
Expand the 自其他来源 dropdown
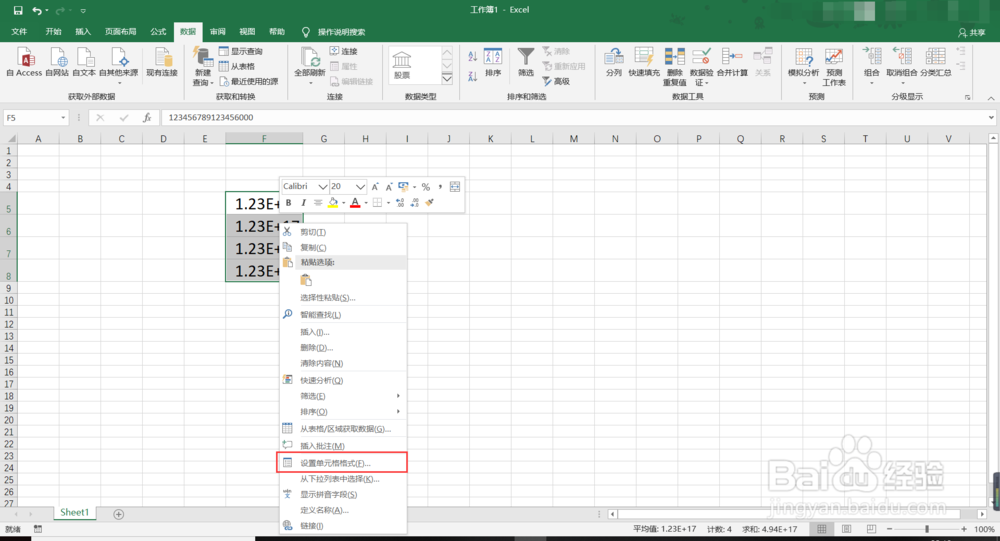[x=119, y=83]
